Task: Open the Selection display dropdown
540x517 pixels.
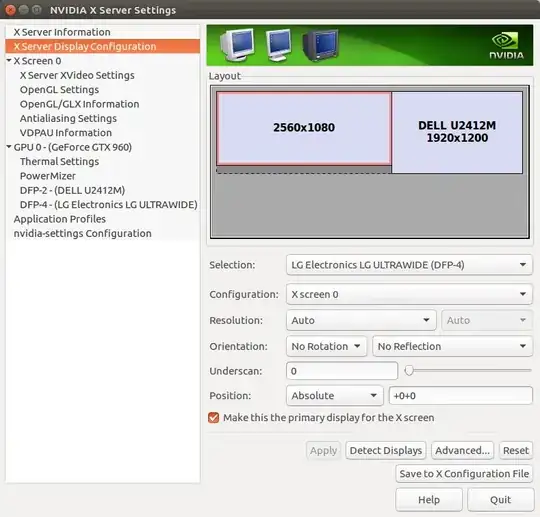Action: coord(409,265)
